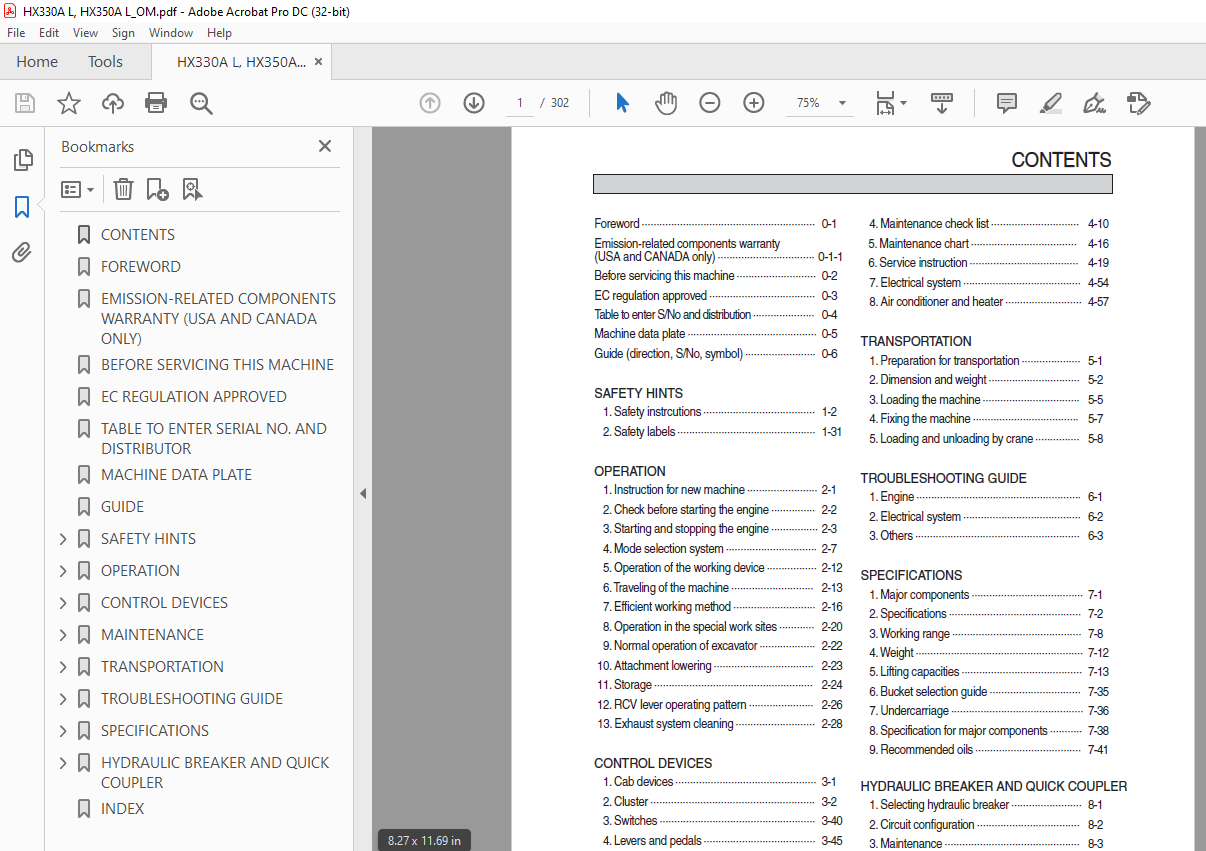Print the document using the printer icon
Image resolution: width=1206 pixels, height=851 pixels.
point(156,103)
